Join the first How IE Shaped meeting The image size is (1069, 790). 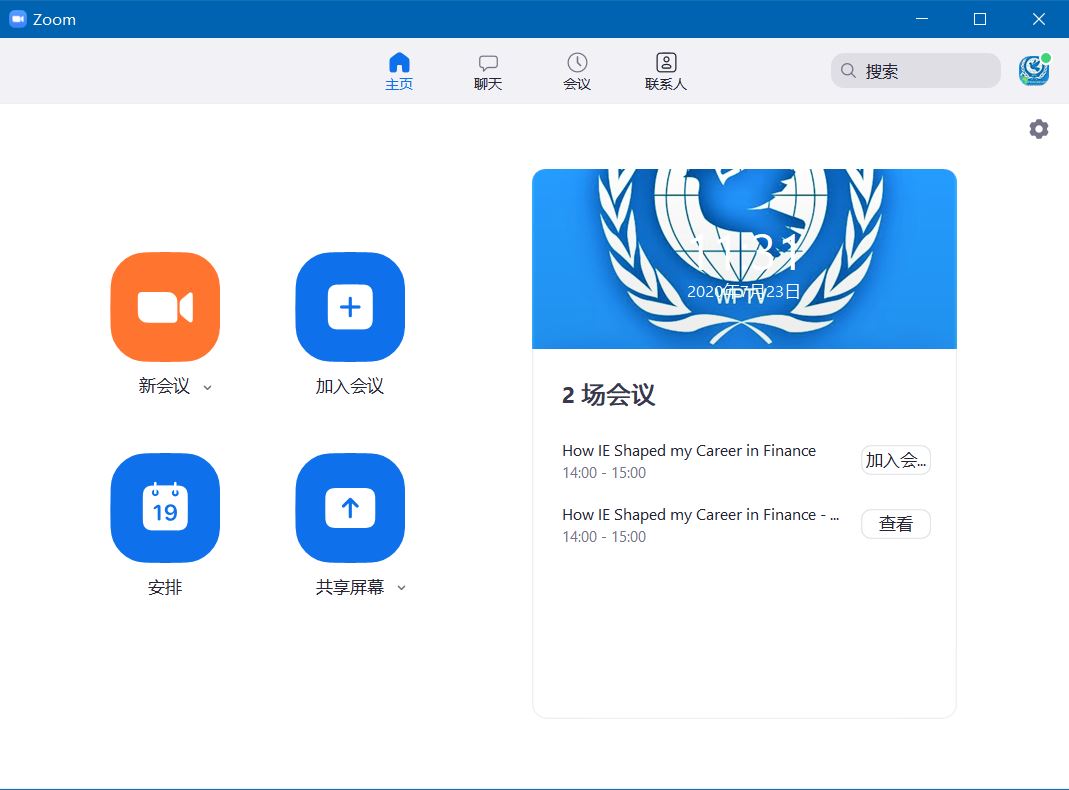click(896, 460)
